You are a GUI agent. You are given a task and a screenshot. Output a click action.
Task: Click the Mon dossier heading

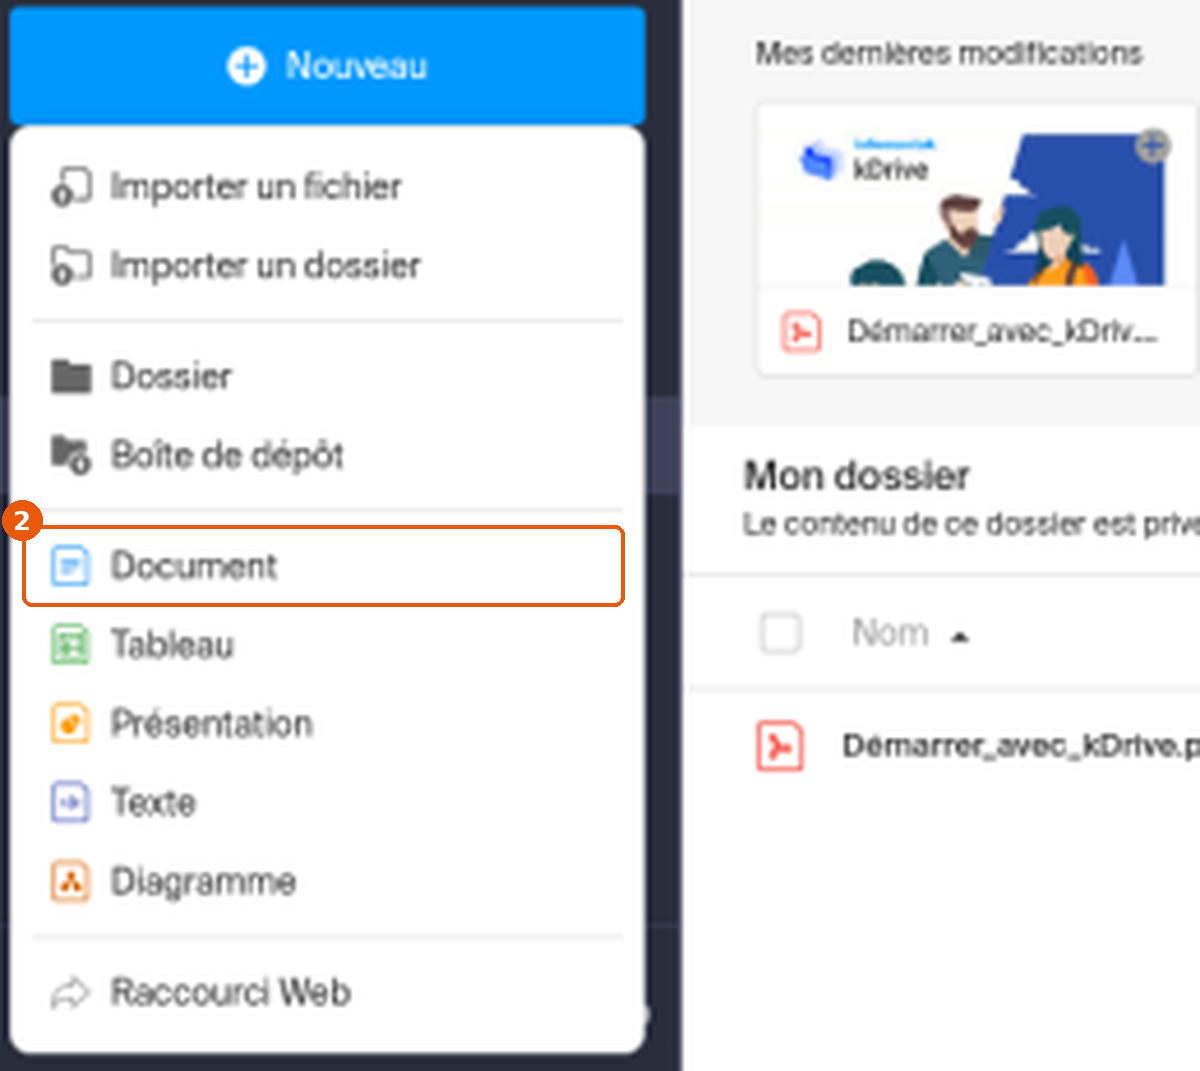pos(857,476)
